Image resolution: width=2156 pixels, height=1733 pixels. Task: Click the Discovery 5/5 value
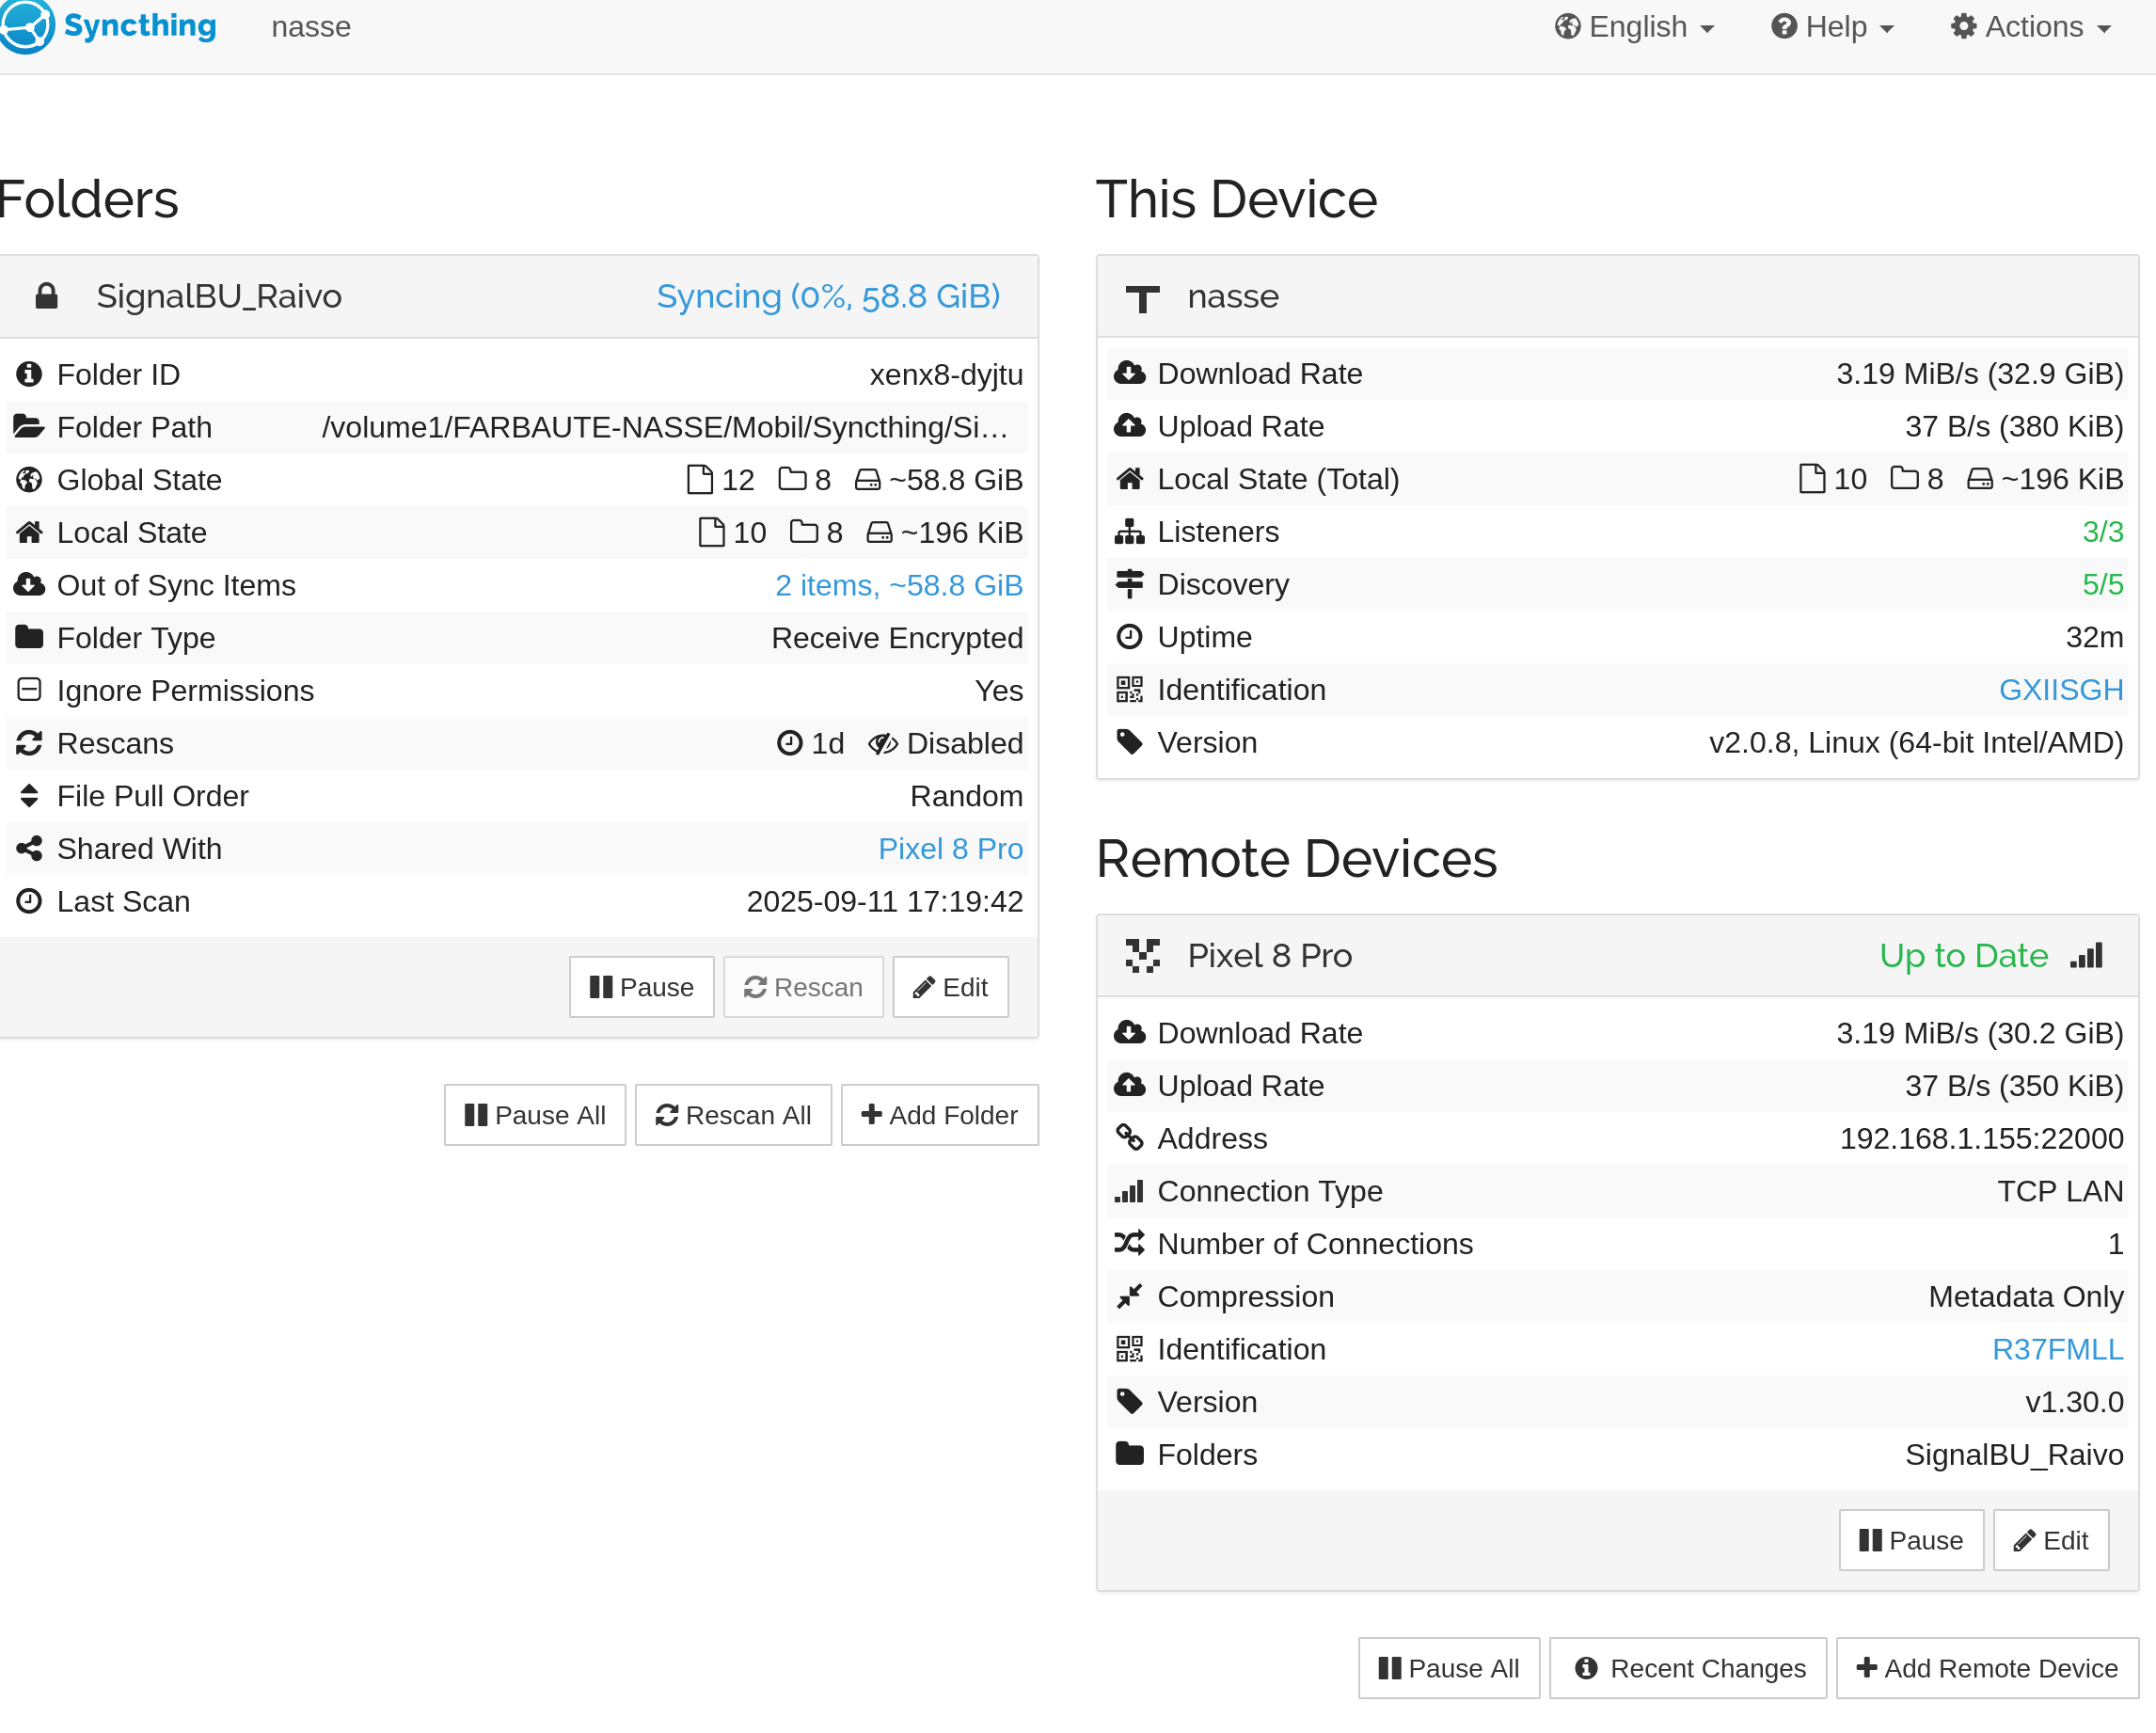pyautogui.click(x=2103, y=584)
